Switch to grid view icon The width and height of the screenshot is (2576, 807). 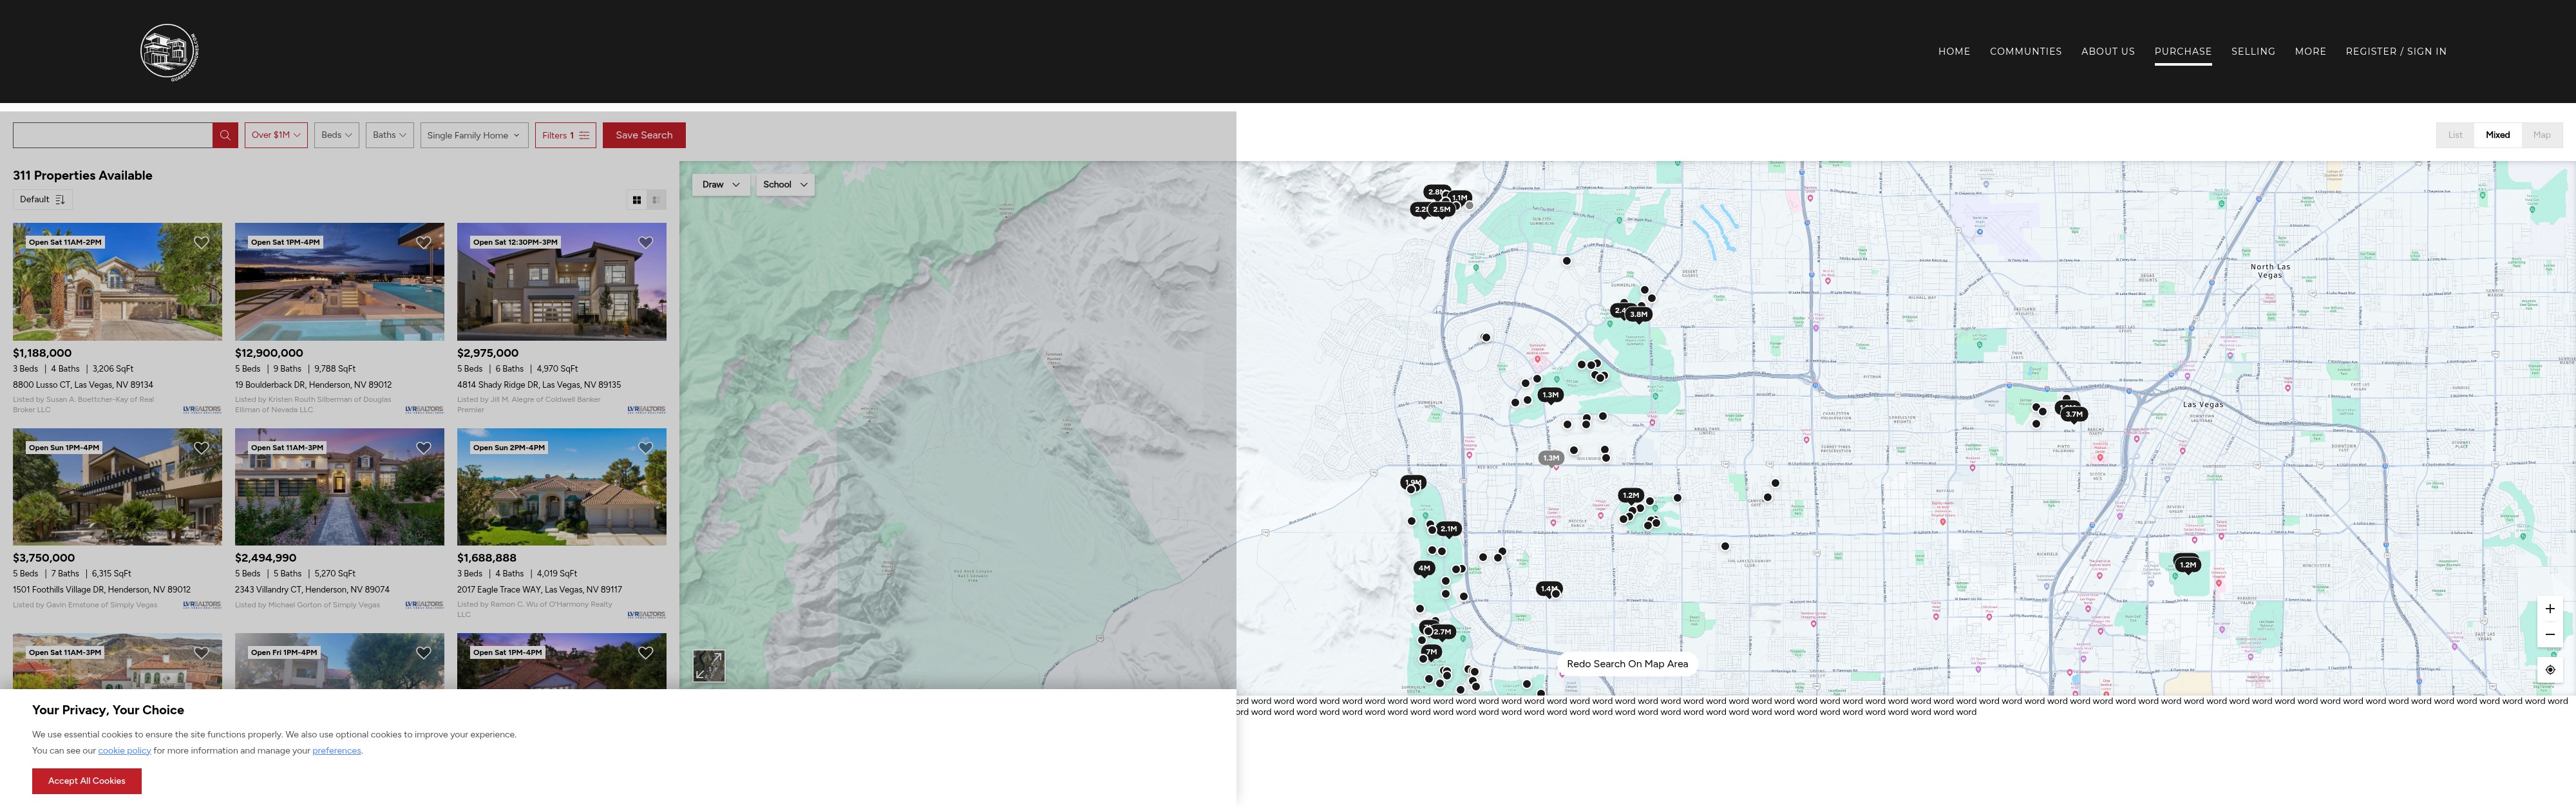point(637,200)
